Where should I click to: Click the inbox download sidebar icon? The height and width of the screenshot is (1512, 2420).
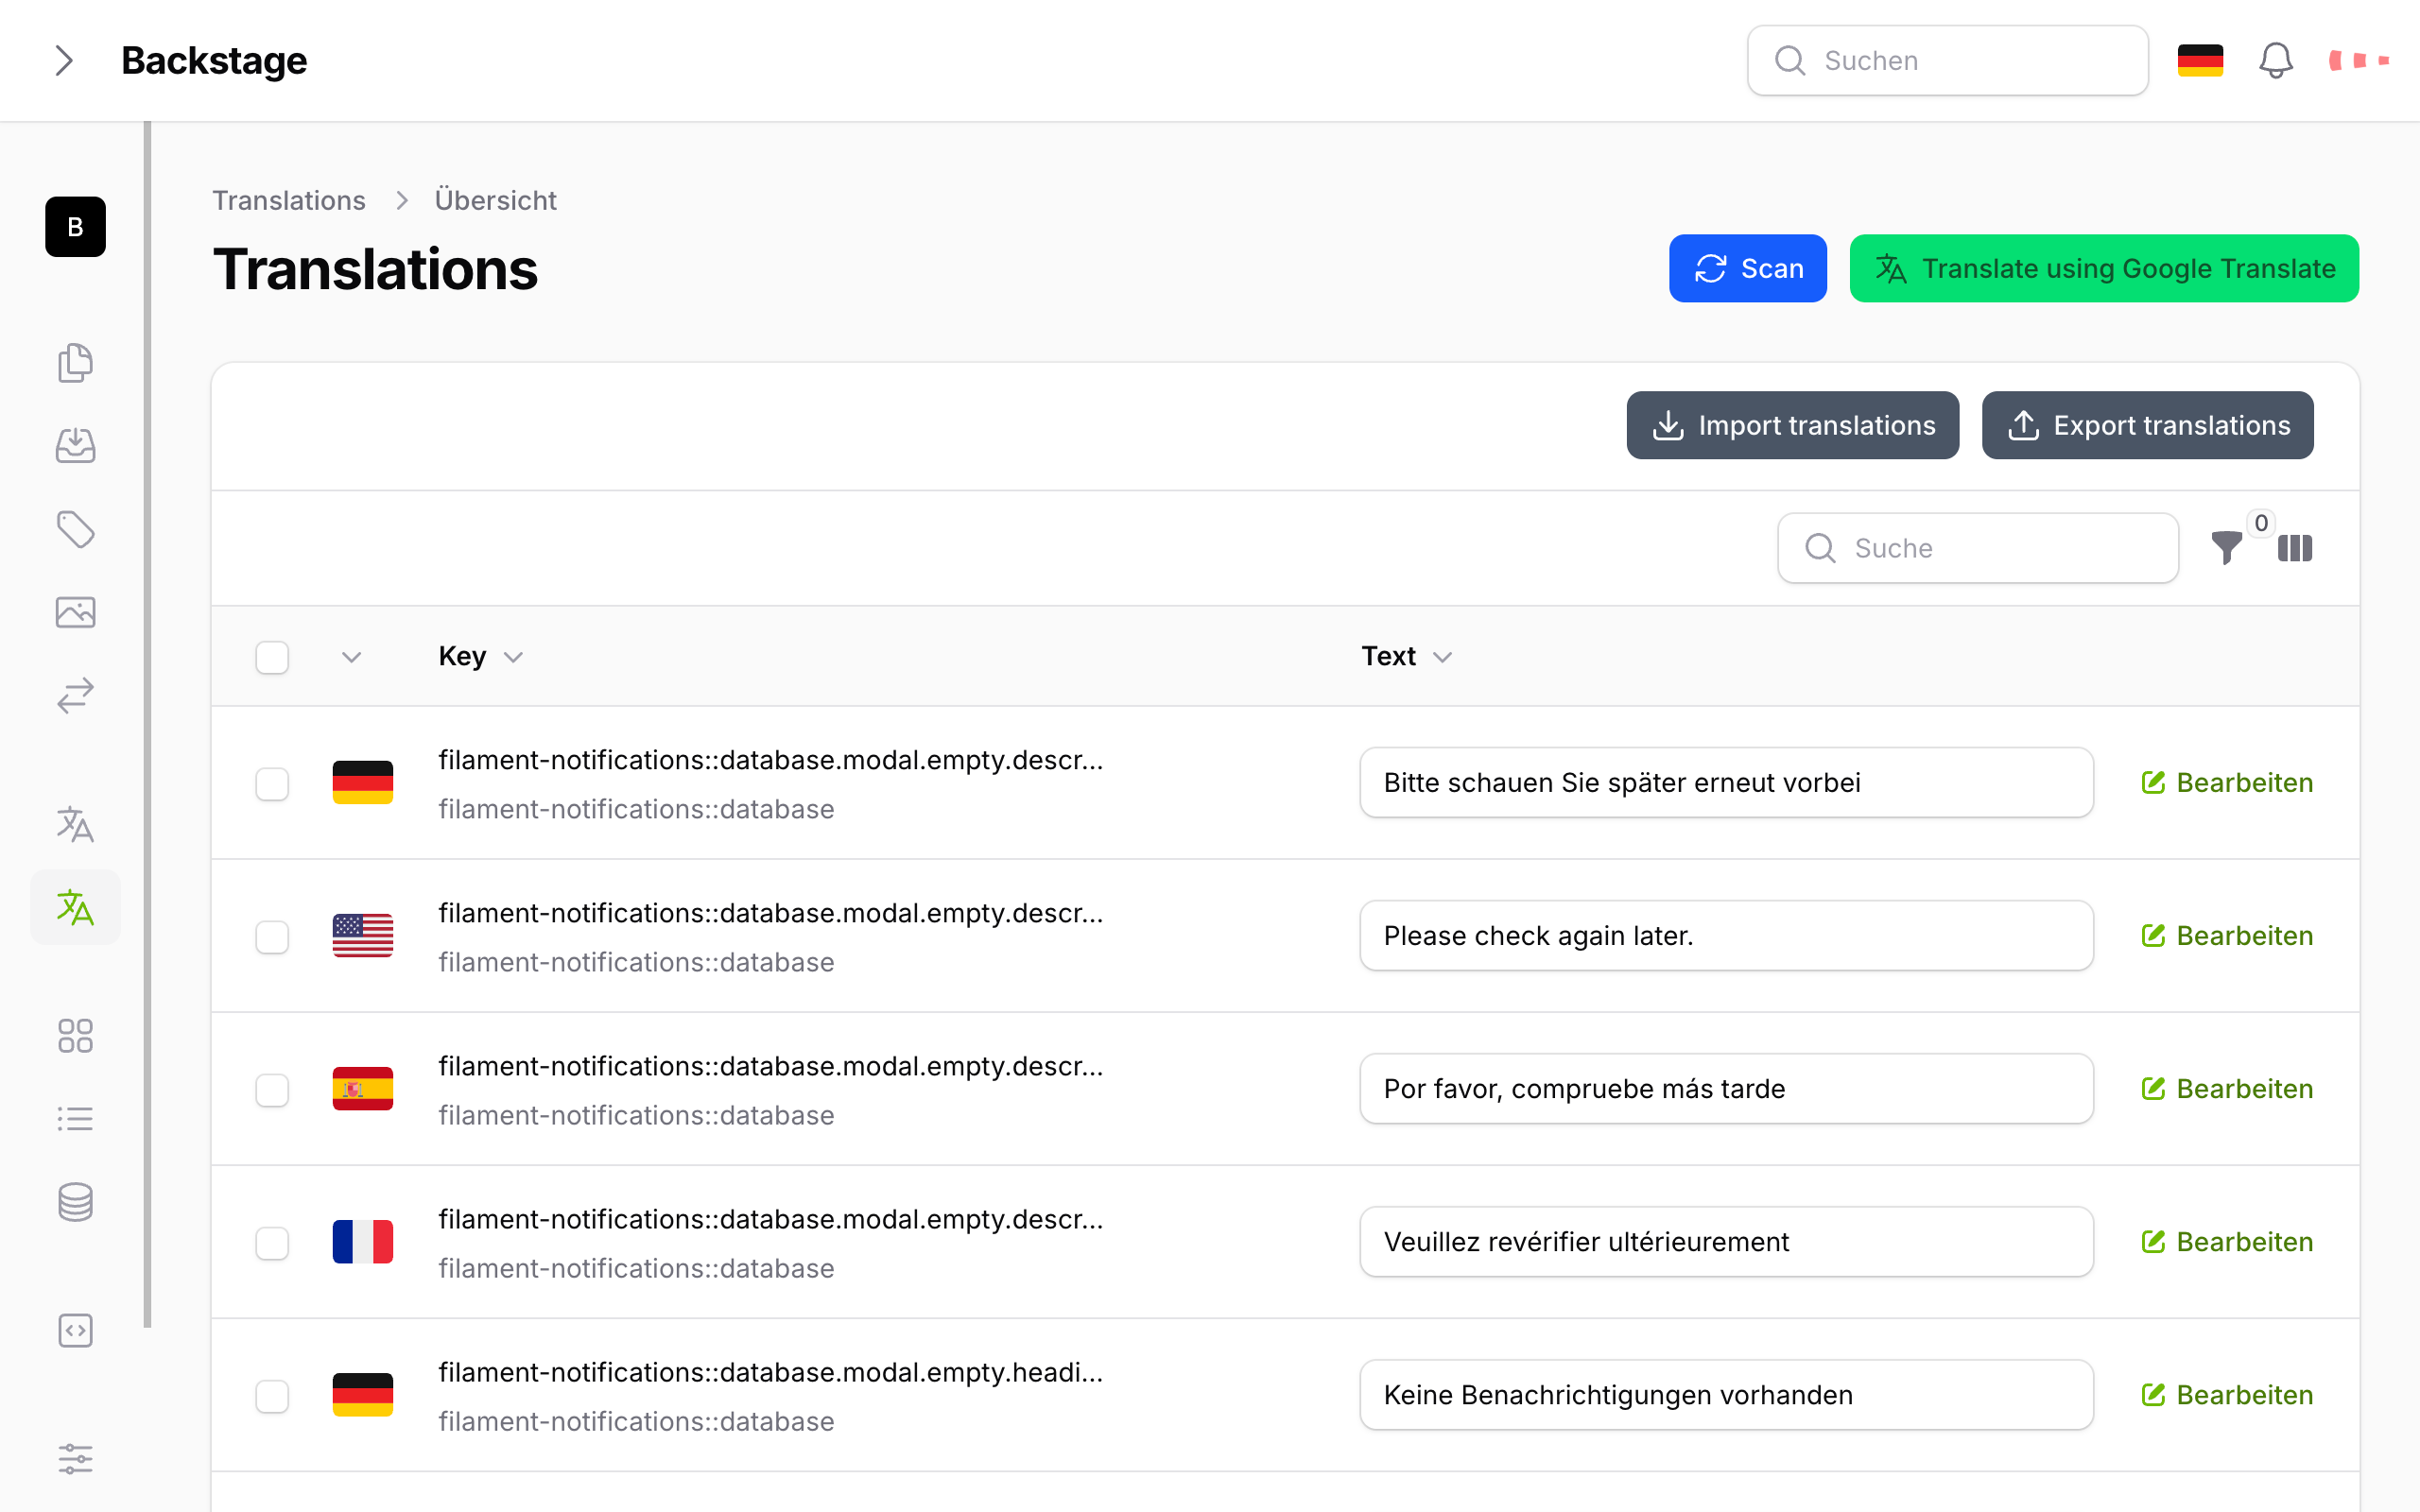pyautogui.click(x=75, y=445)
